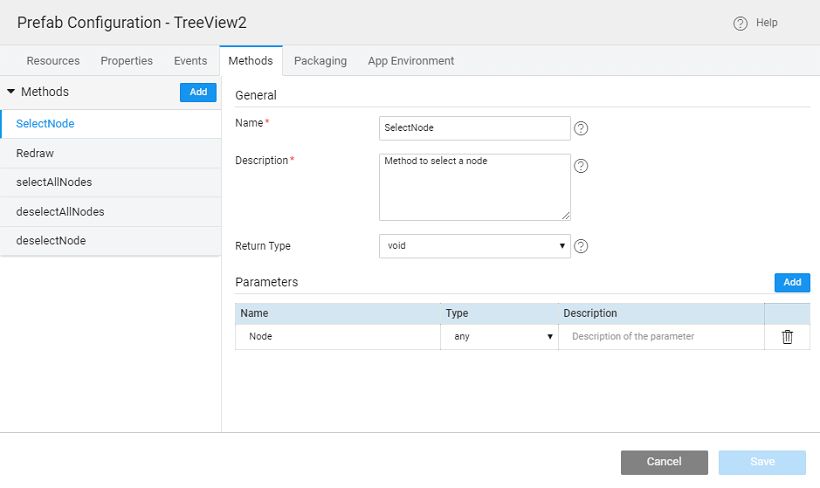
Task: Add a new method
Action: pos(198,92)
